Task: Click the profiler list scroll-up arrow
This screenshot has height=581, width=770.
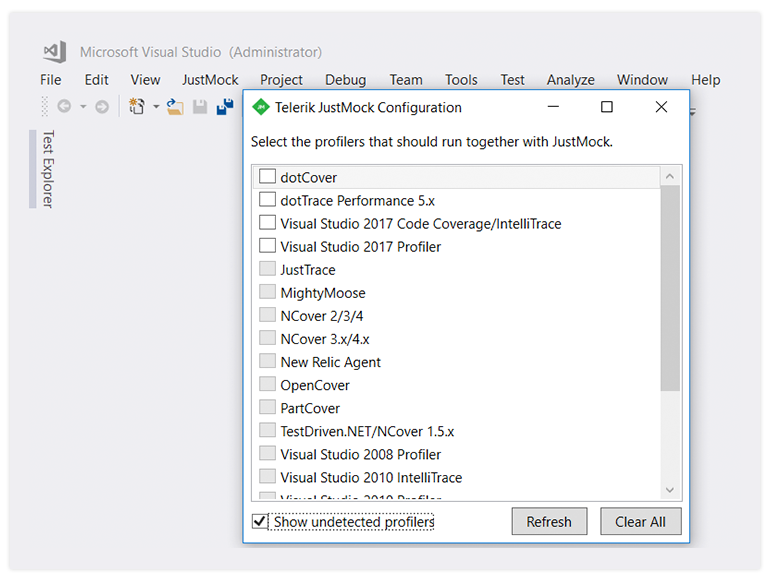Action: [670, 176]
